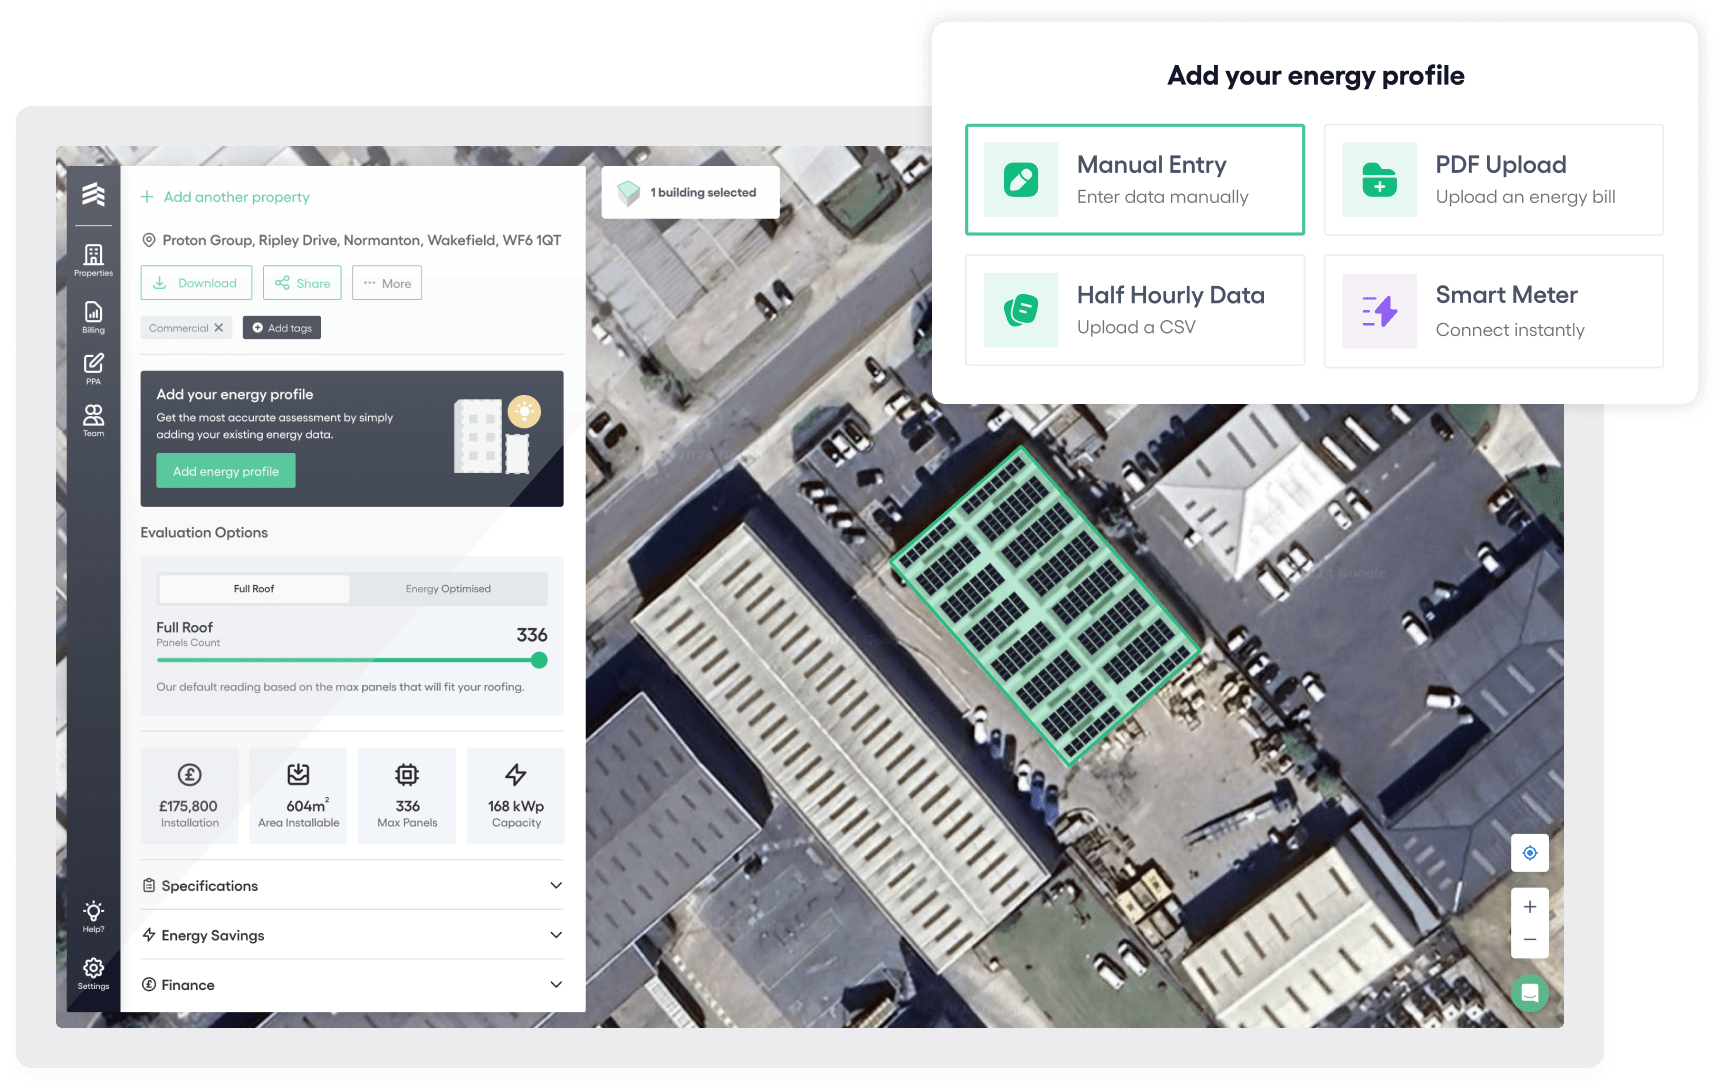Open Settings gear in sidebar
This screenshot has height=1092, width=1719.
pyautogui.click(x=93, y=972)
